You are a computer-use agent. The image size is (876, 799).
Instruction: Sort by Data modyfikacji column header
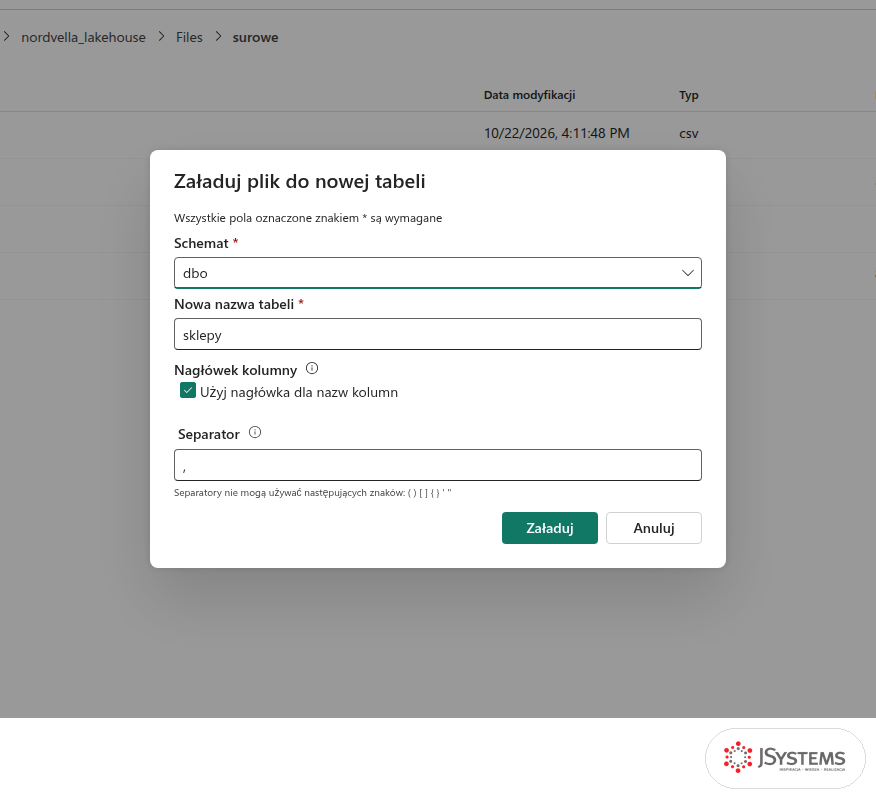click(x=530, y=95)
